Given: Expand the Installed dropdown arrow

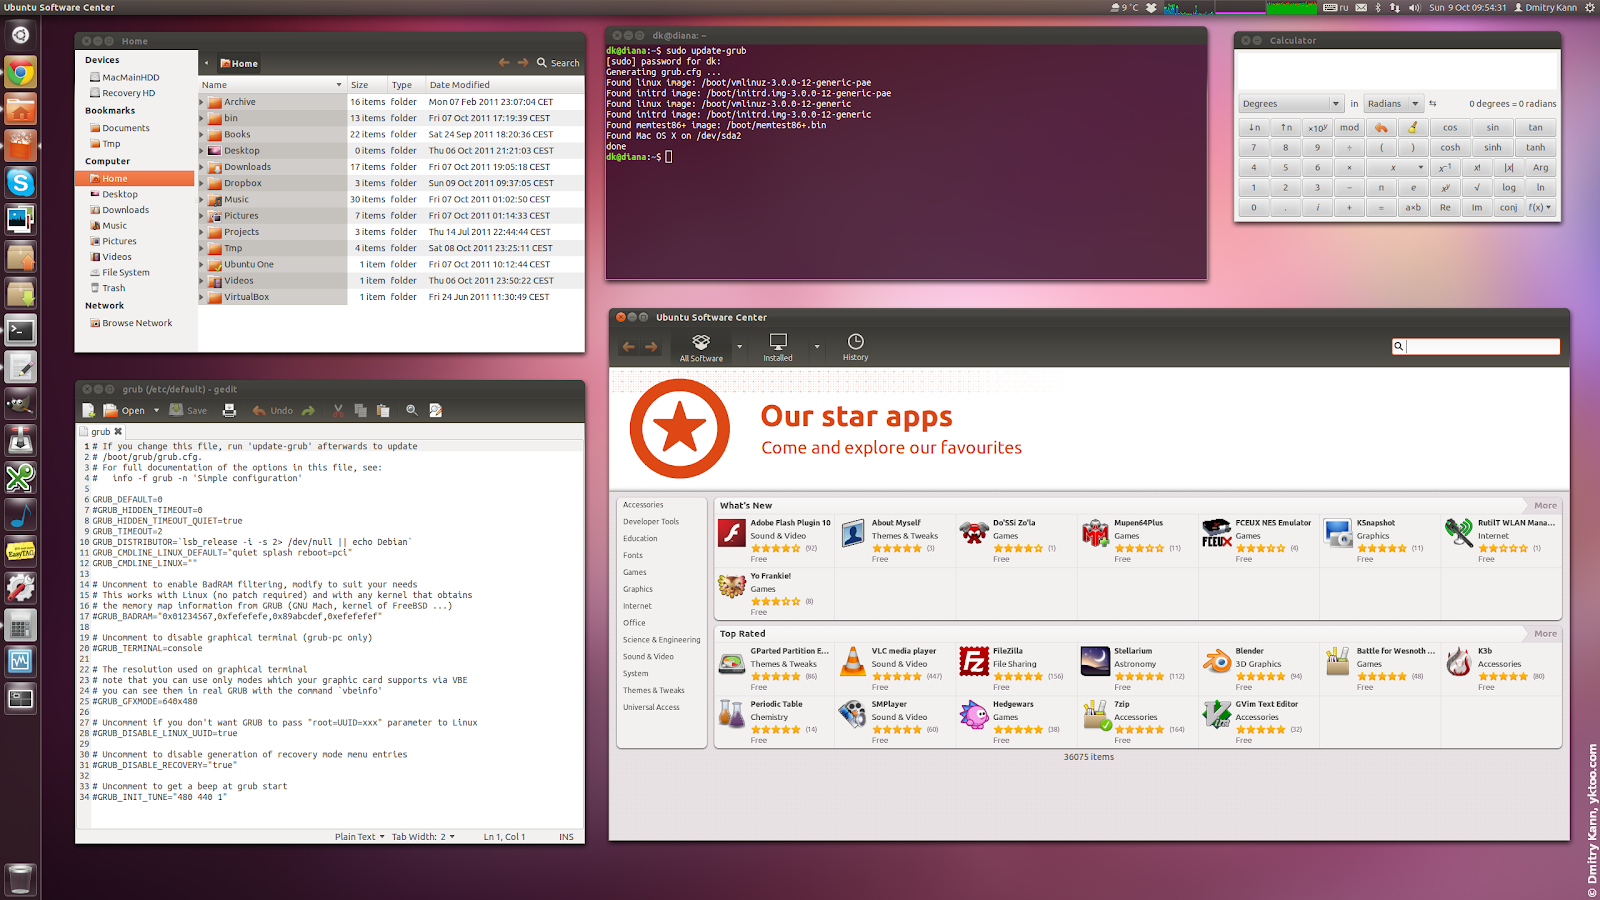Looking at the screenshot, I should pos(817,347).
